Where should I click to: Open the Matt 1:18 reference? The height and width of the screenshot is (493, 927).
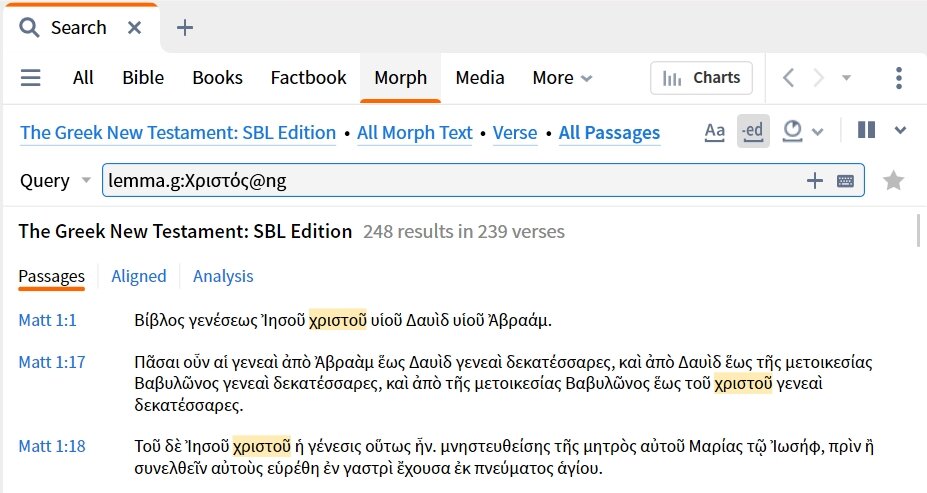[x=52, y=446]
